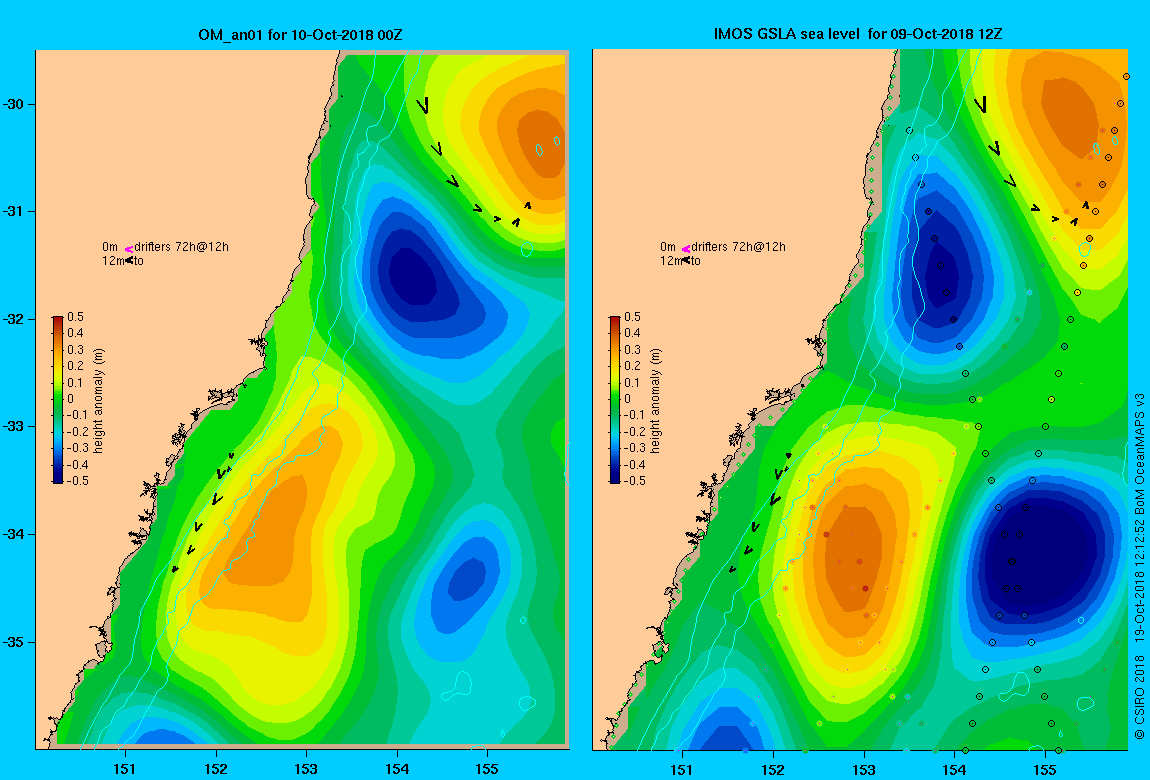Click the IMOS GSLA sea level map title
Screen dimensions: 1150x780
pyautogui.click(x=858, y=34)
